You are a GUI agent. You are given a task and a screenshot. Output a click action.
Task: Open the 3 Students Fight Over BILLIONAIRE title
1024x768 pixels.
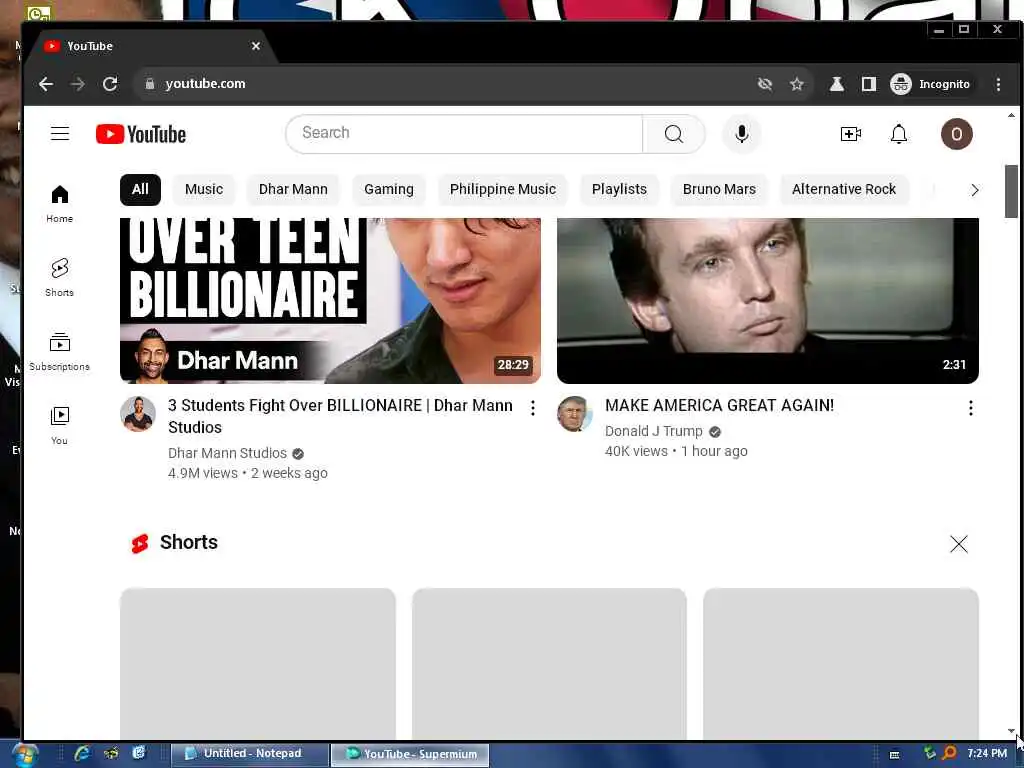click(340, 416)
